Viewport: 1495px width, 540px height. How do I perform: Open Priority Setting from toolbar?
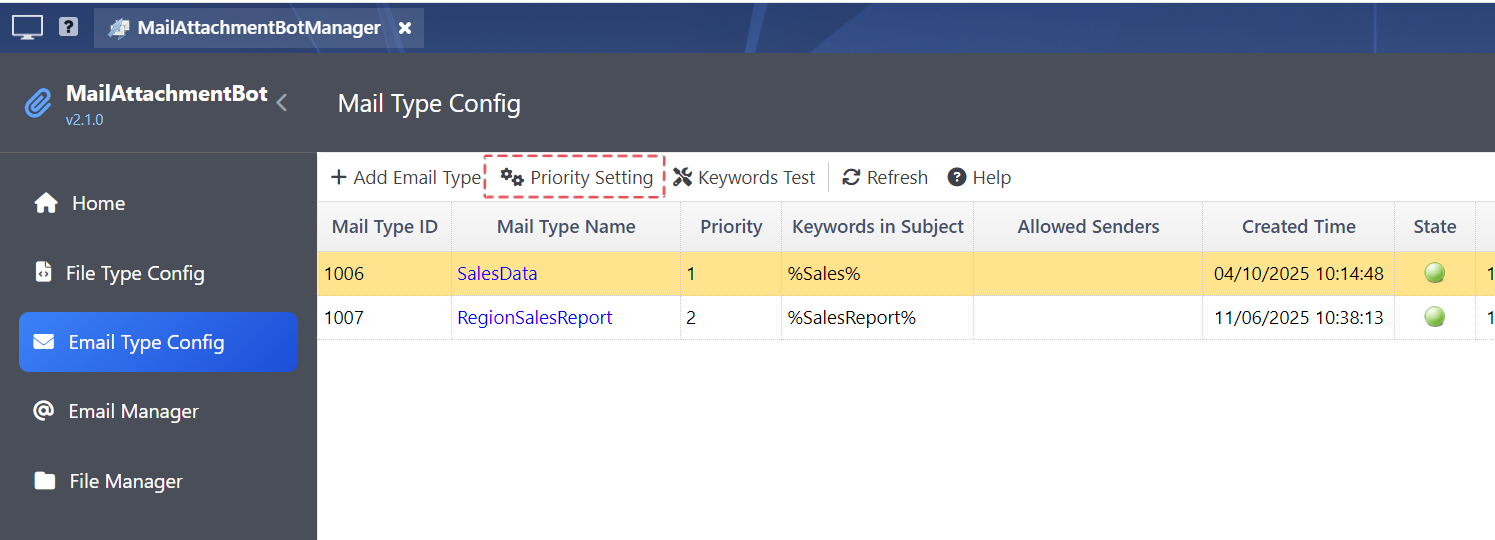click(576, 177)
